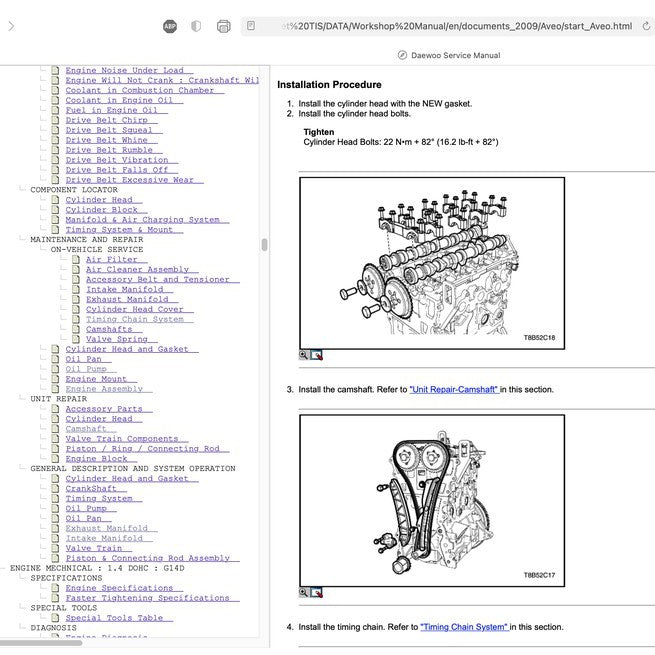Follow the "Timing Chain System" reference link
Viewport: 655px width, 655px height.
click(x=464, y=627)
